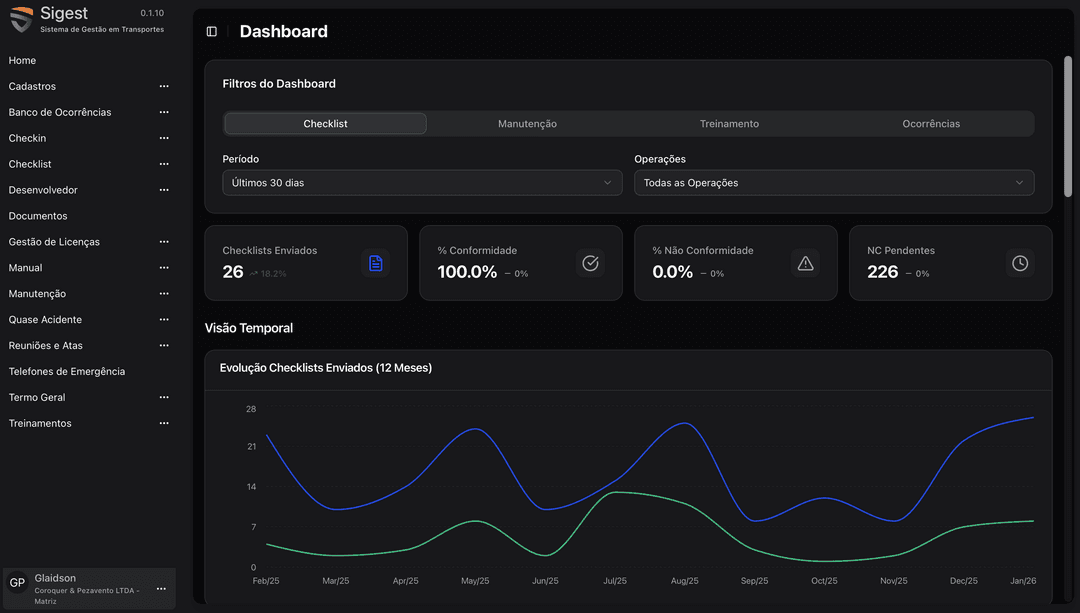Open the Cadastros submenu ellipsis icon

pos(163,86)
